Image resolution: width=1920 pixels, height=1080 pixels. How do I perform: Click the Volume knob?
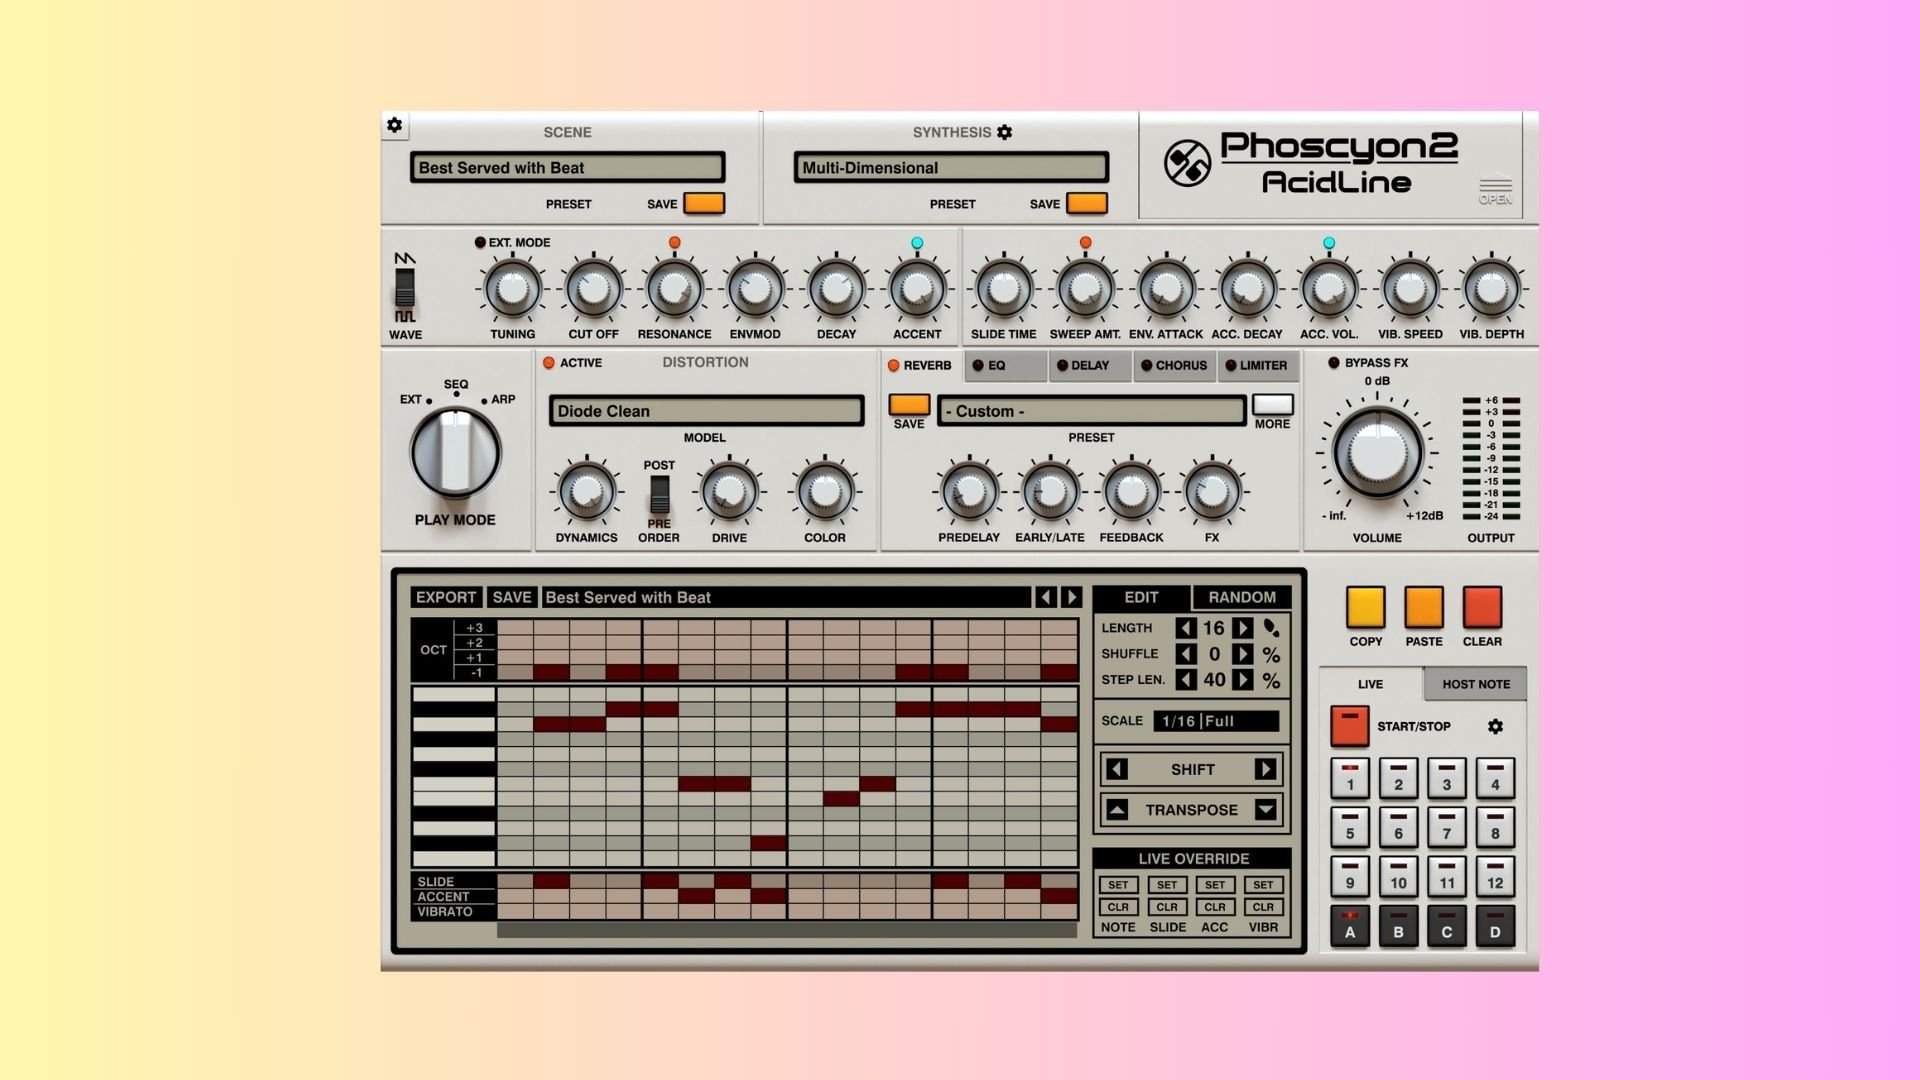coord(1377,453)
